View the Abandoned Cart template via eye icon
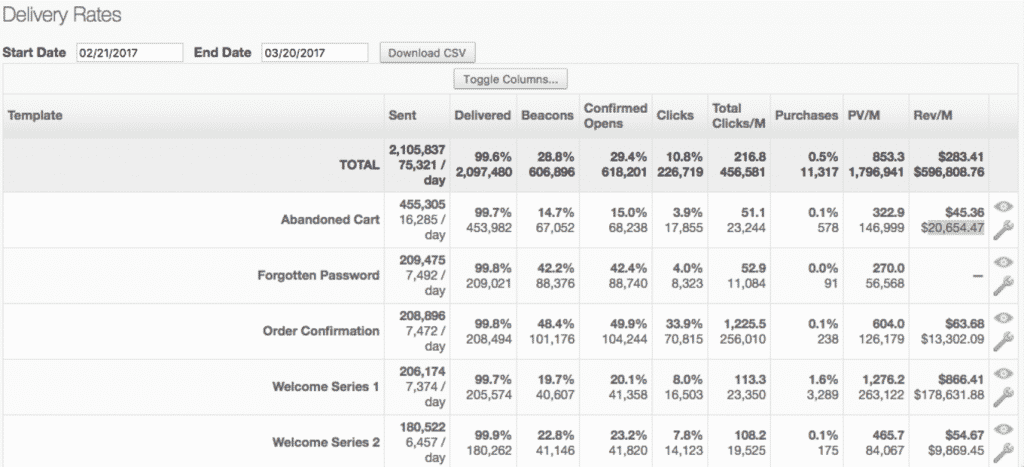The width and height of the screenshot is (1024, 467). point(1003,206)
